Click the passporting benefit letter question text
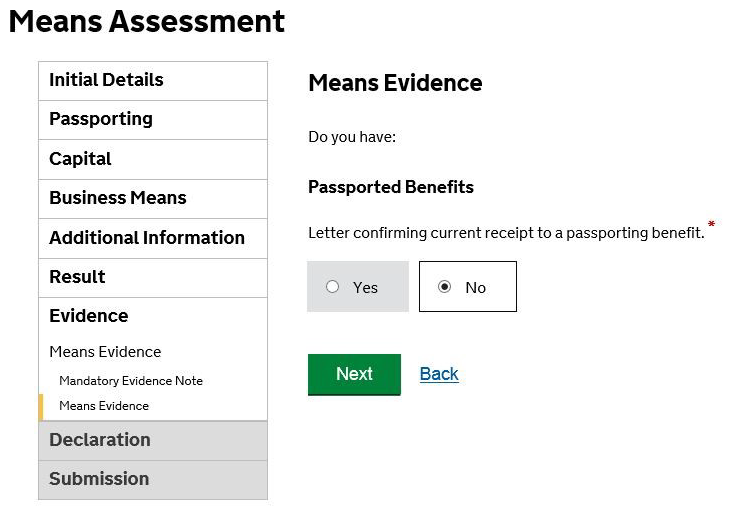The height and width of the screenshot is (519, 746). [x=506, y=233]
